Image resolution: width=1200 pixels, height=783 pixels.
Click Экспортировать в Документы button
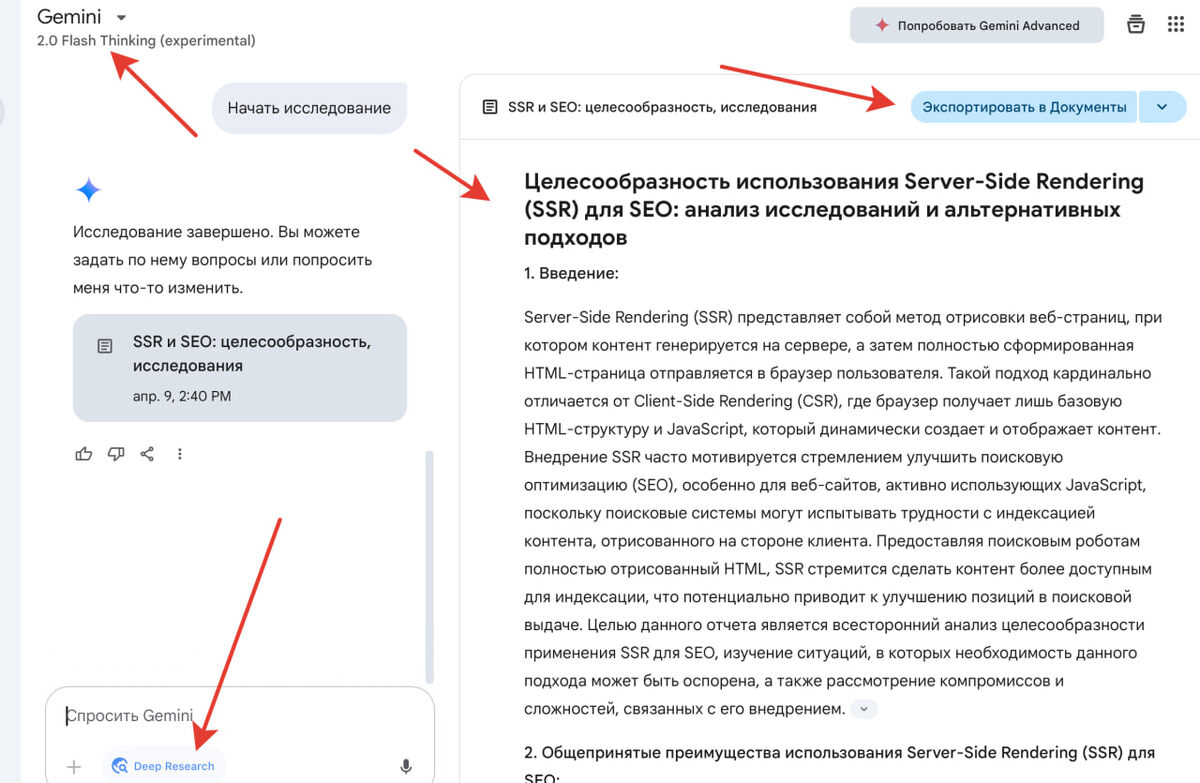click(x=1024, y=107)
